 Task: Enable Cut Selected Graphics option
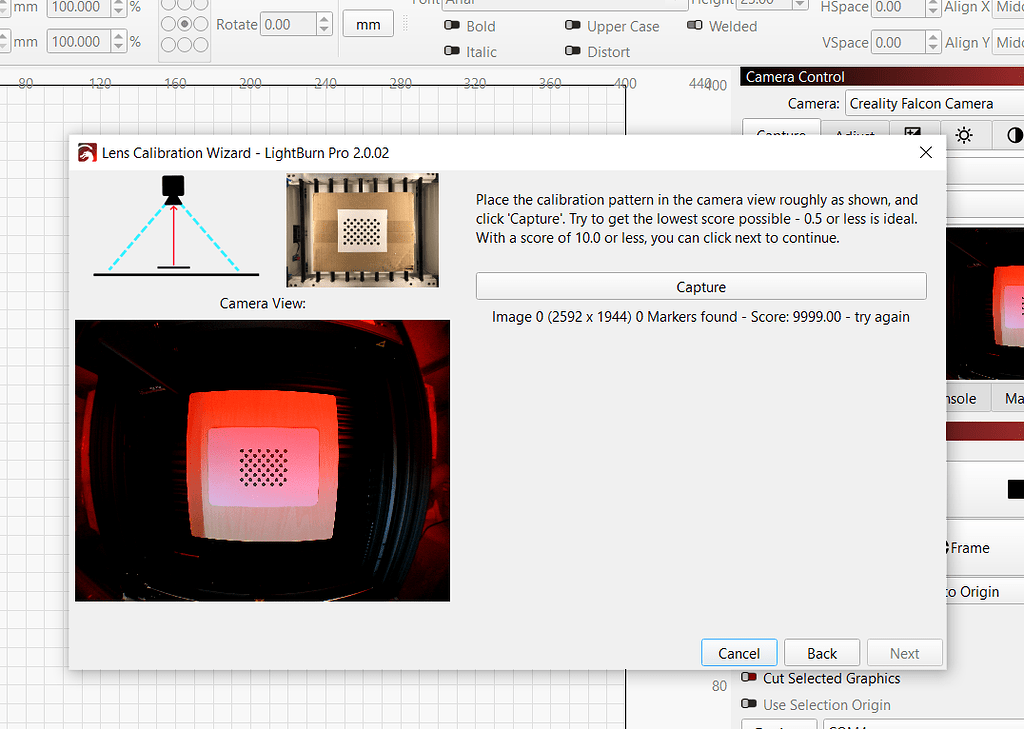[750, 678]
